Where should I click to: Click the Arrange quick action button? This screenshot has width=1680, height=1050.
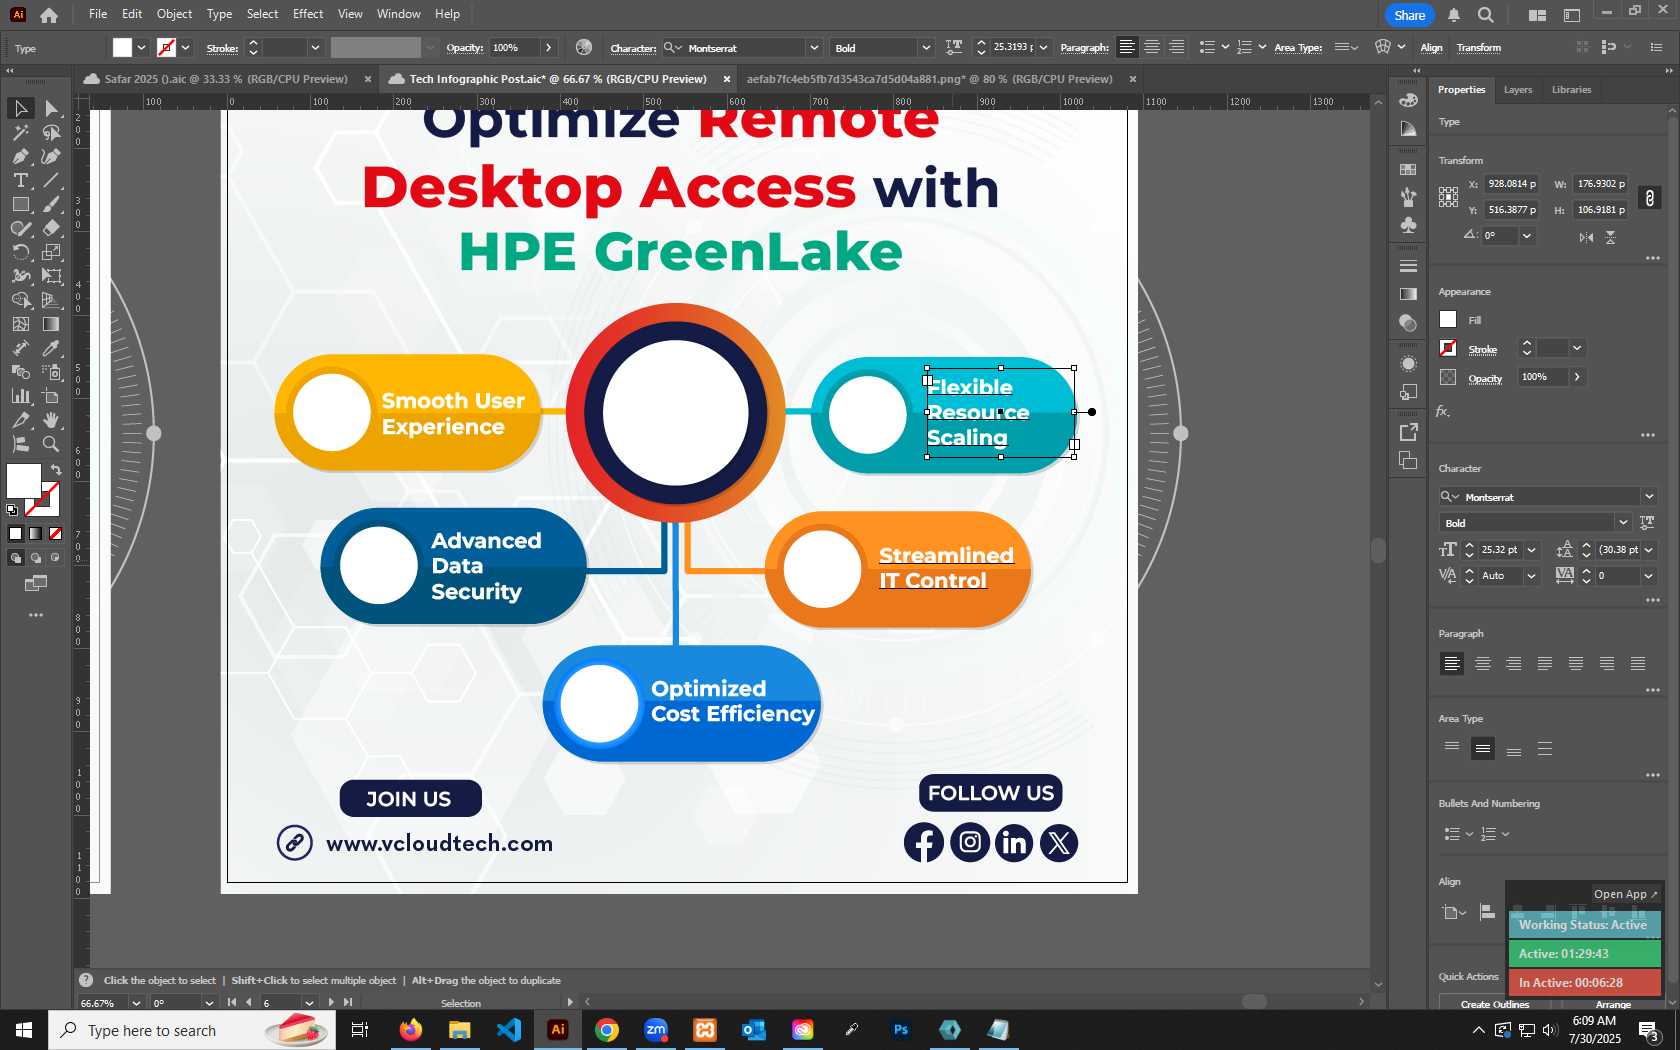click(x=1613, y=1004)
